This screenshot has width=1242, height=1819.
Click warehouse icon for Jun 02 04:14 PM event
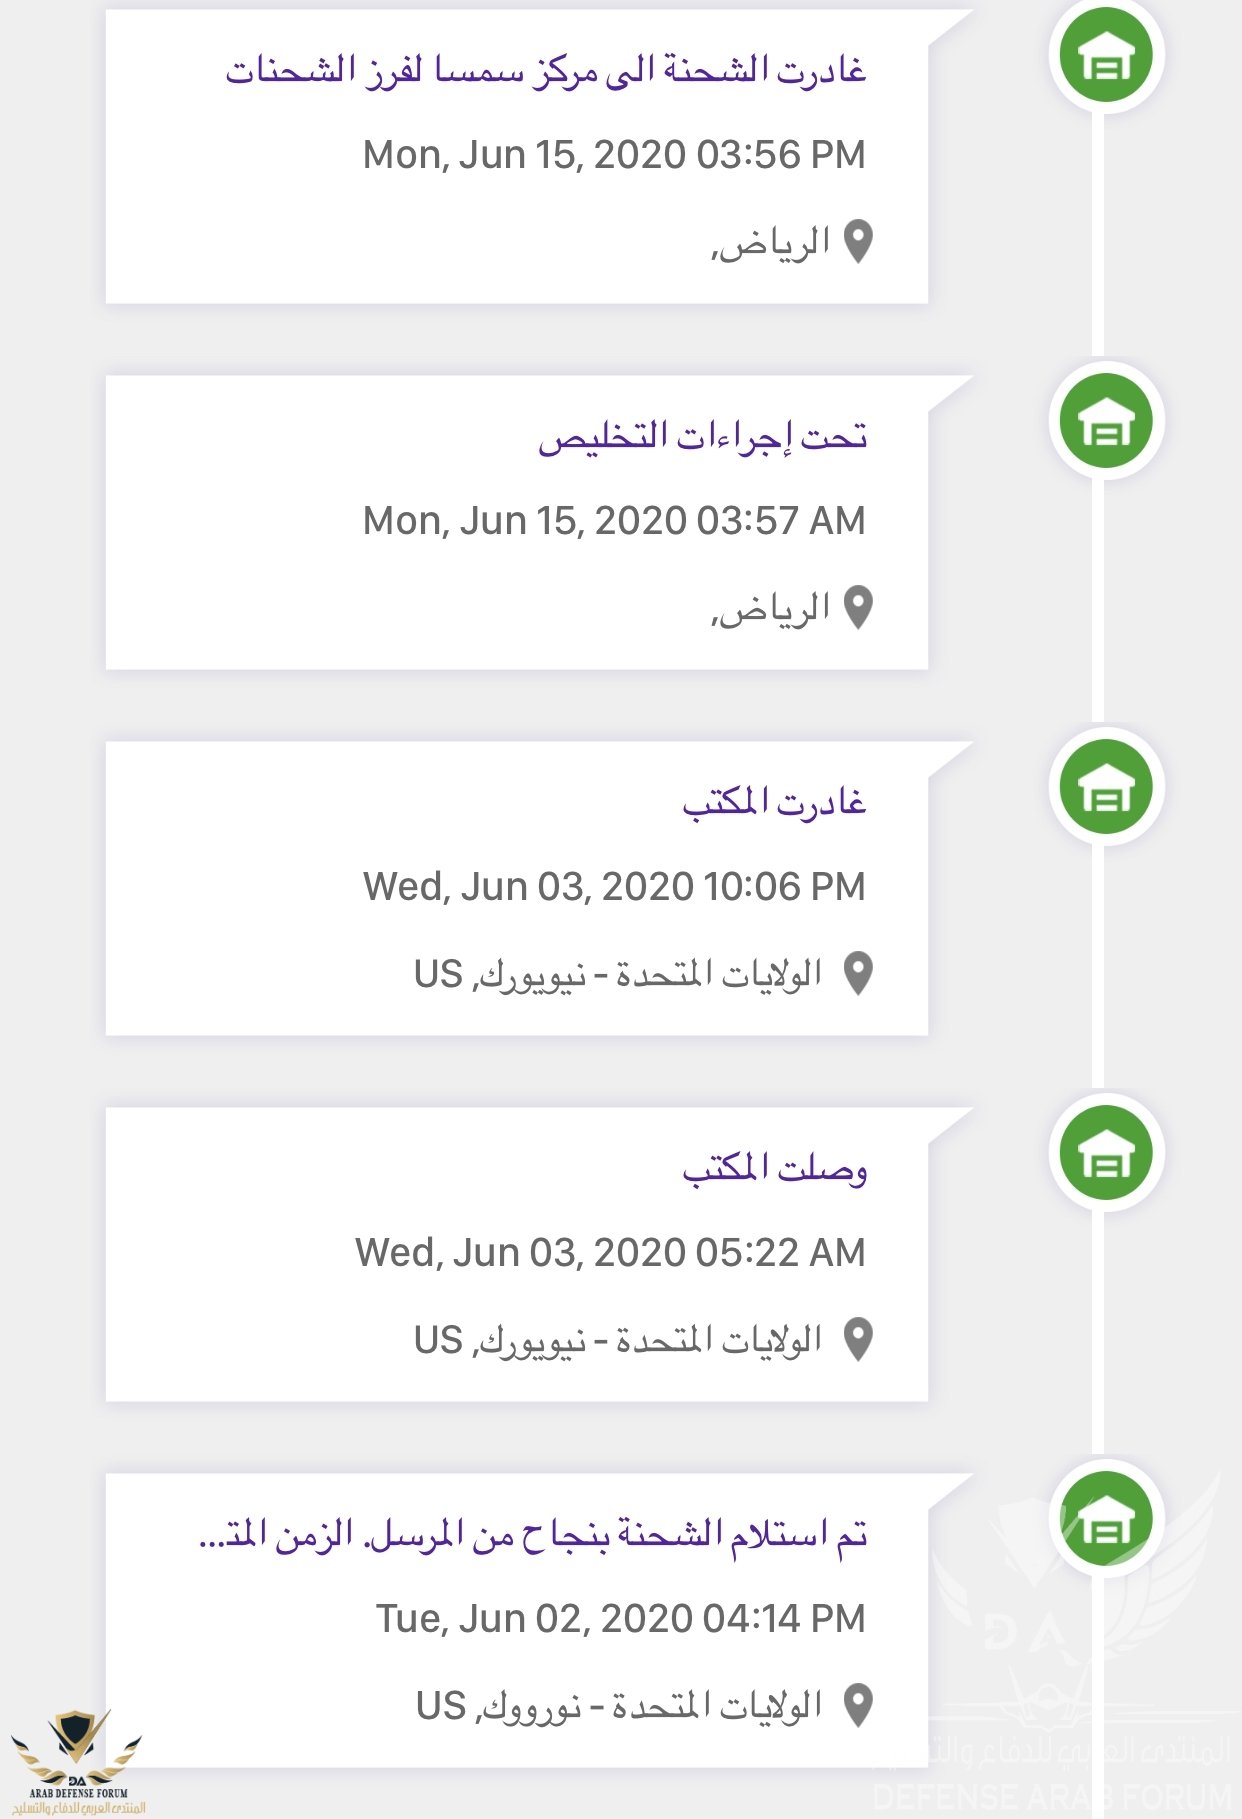(1106, 1519)
